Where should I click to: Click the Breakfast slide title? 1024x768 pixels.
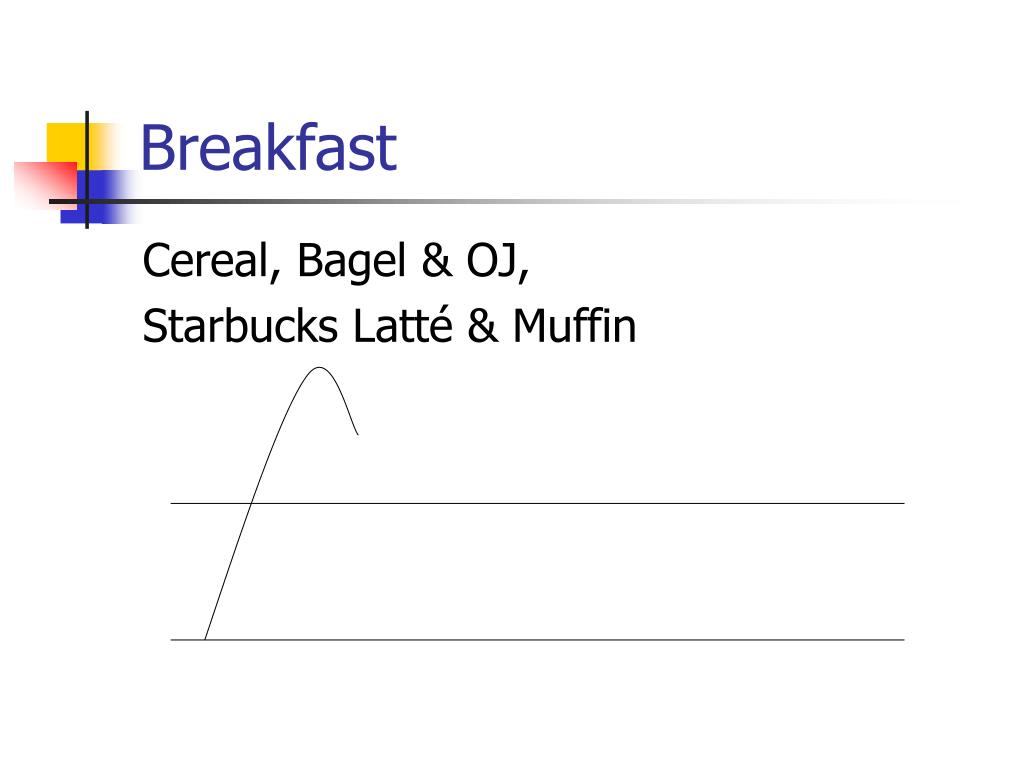coord(268,148)
